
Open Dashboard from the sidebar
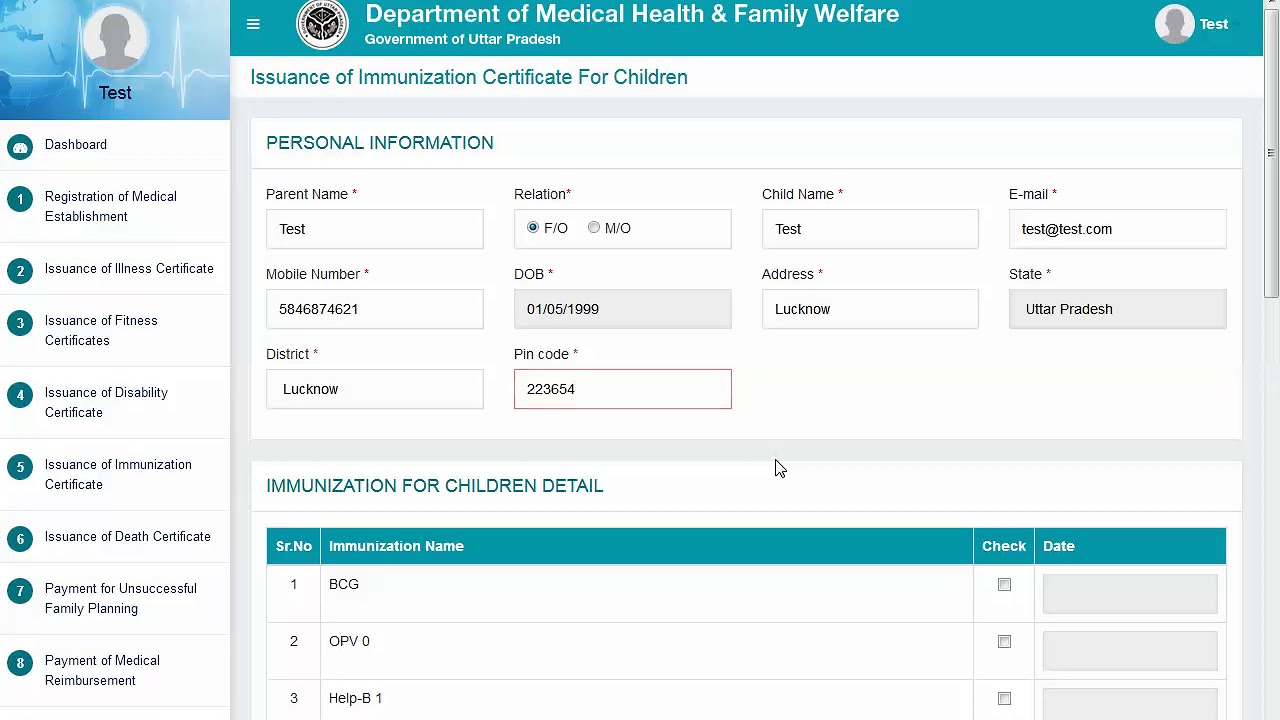tap(76, 144)
